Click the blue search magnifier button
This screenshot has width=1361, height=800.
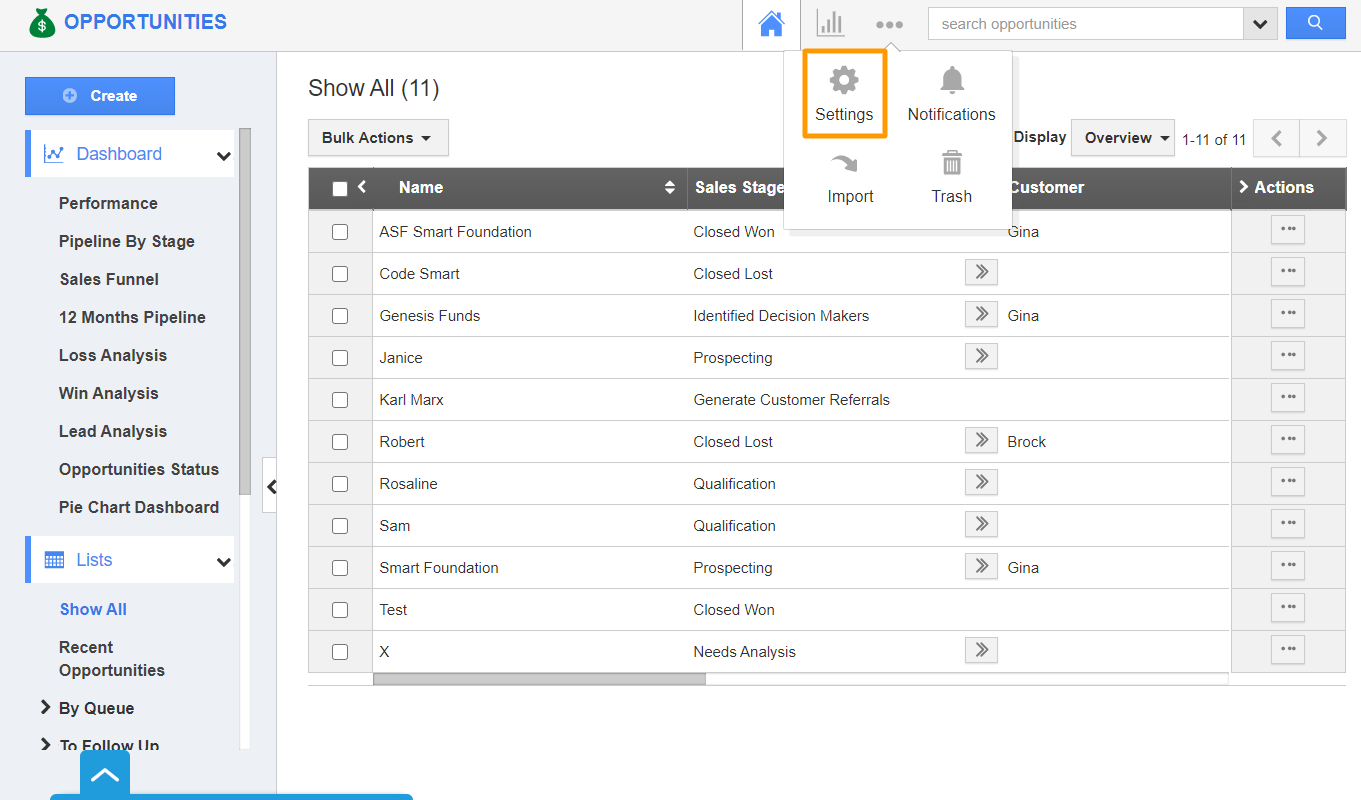point(1315,22)
